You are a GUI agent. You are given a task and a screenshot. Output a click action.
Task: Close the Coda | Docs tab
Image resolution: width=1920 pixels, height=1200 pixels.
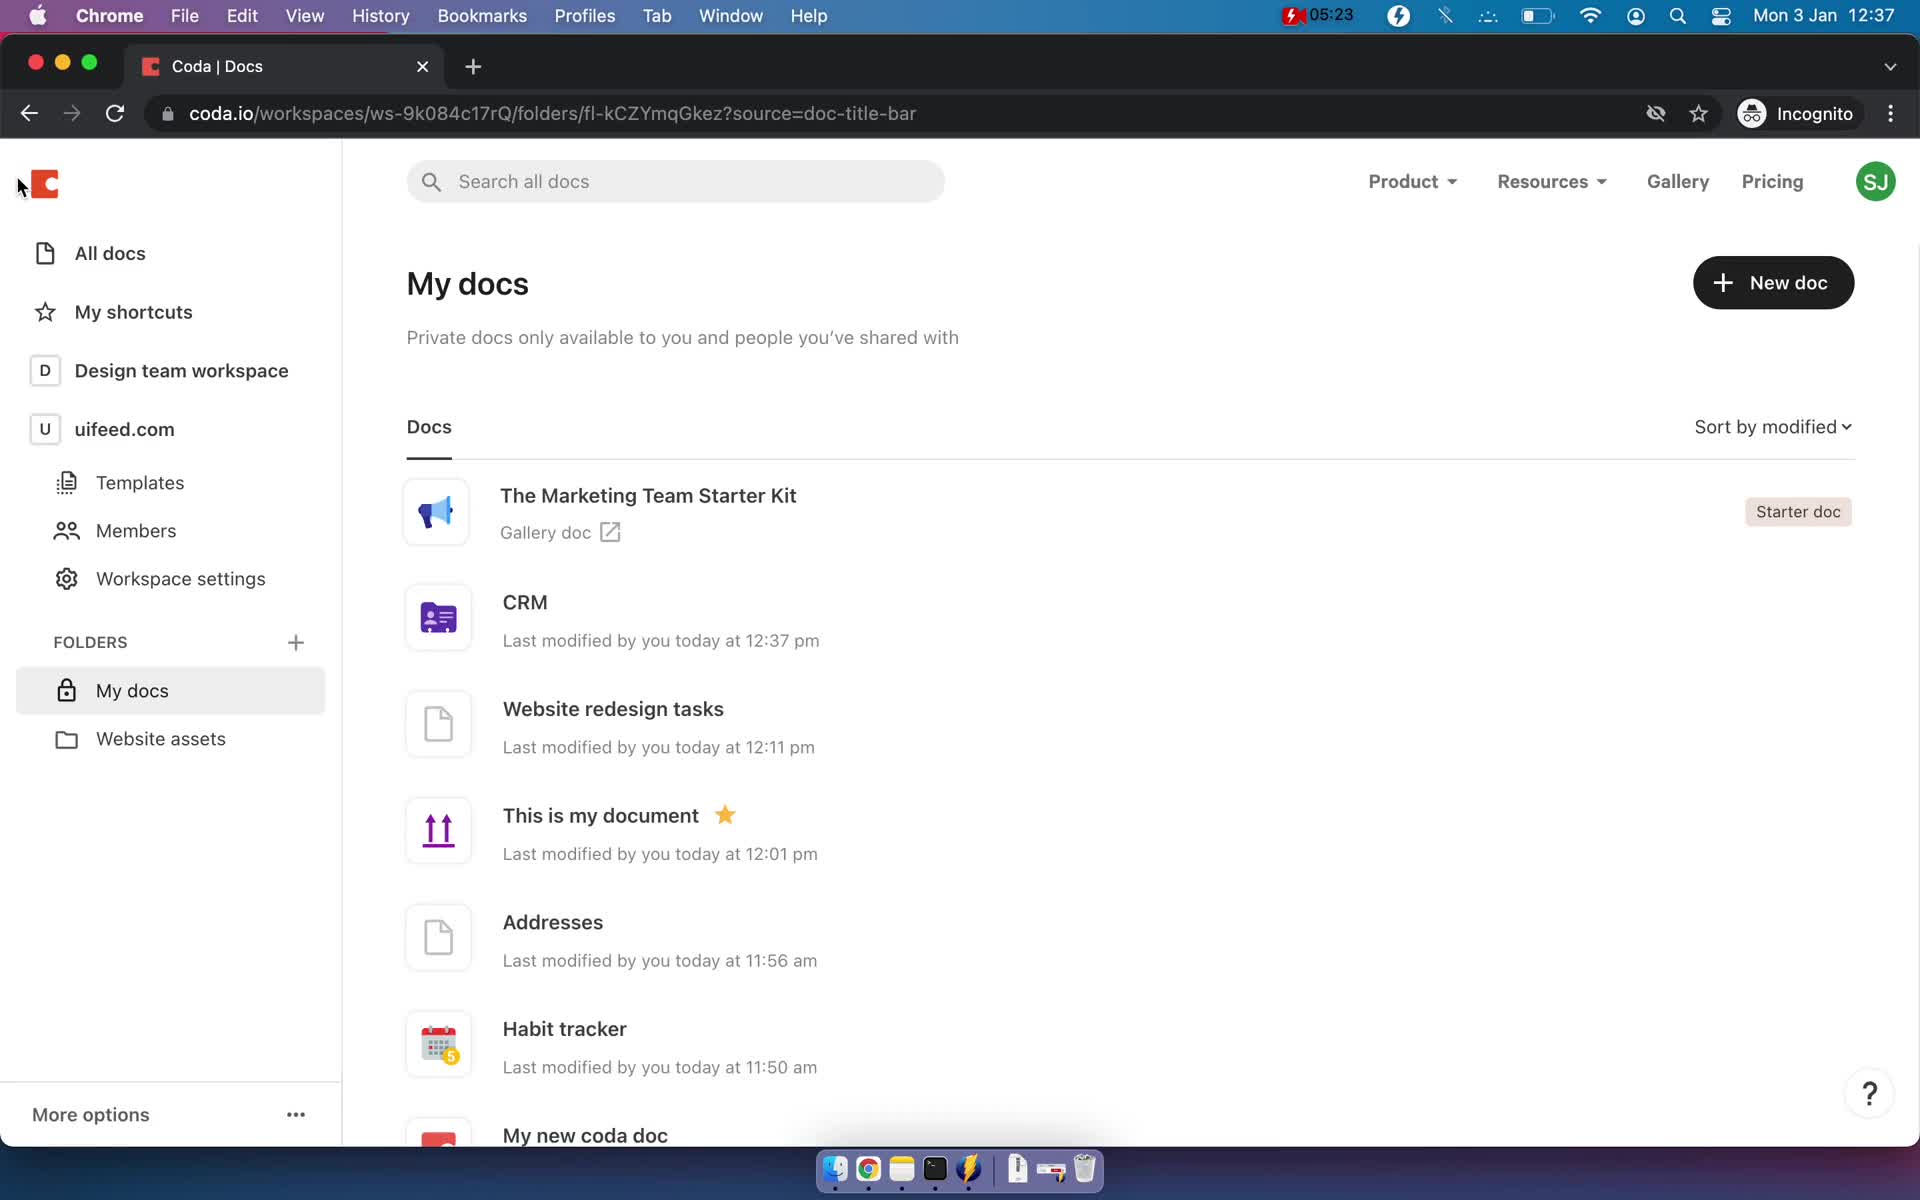click(x=422, y=66)
